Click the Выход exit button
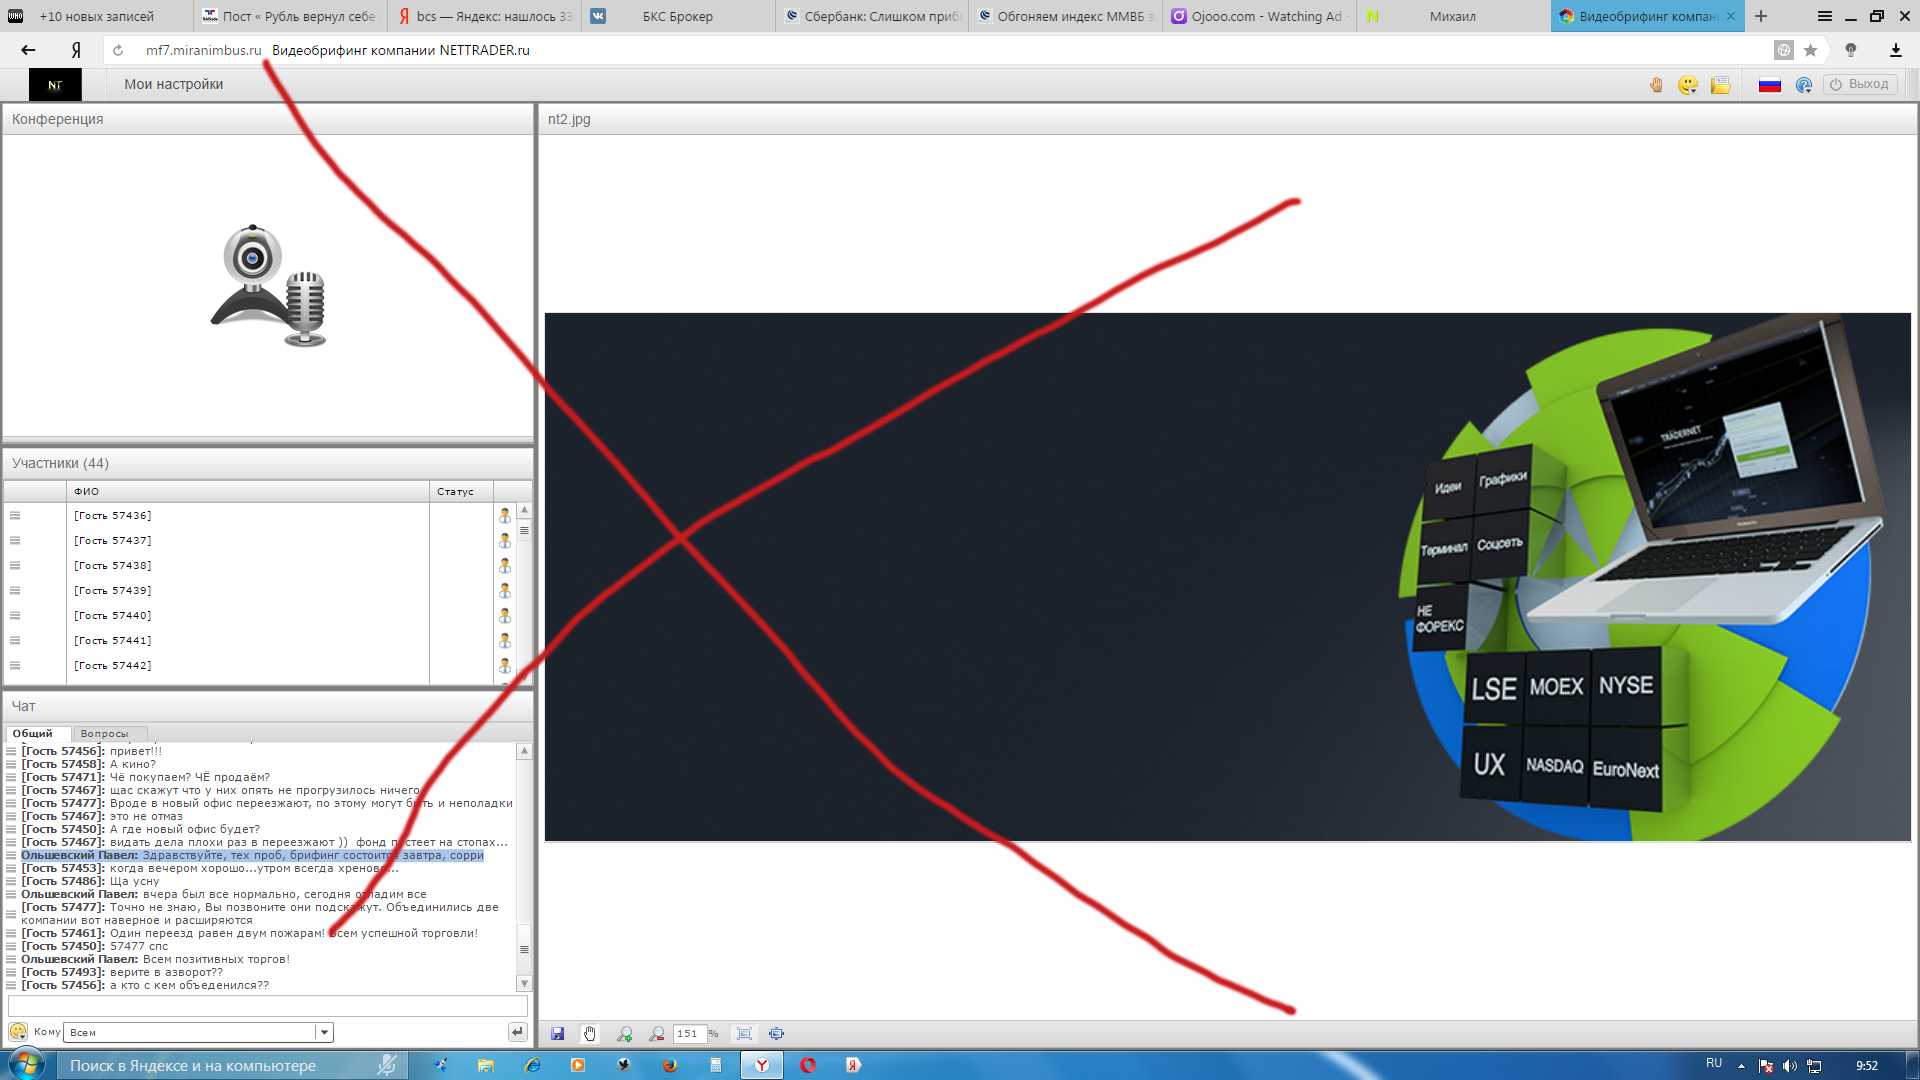This screenshot has height=1080, width=1920. (1860, 84)
